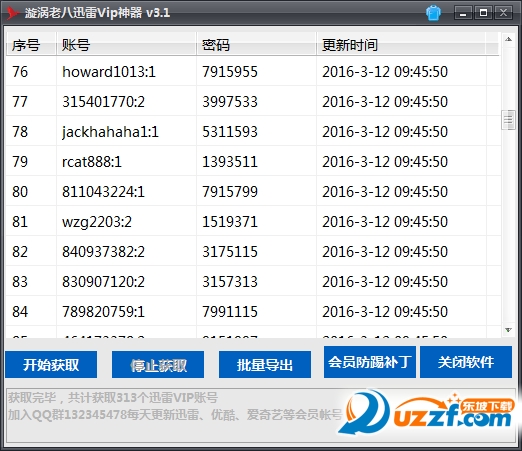Screen dimensions: 522x451
Task: Click the 开始获取 button
Action: coord(51,365)
